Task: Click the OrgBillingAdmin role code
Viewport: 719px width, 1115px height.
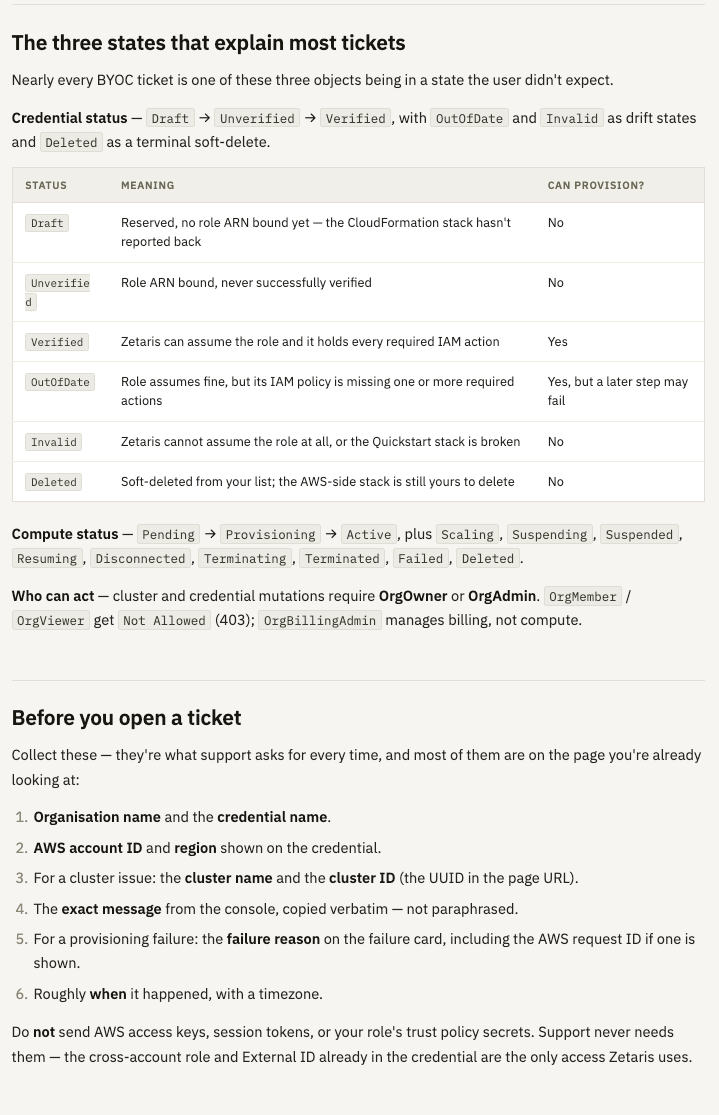Action: click(x=319, y=621)
